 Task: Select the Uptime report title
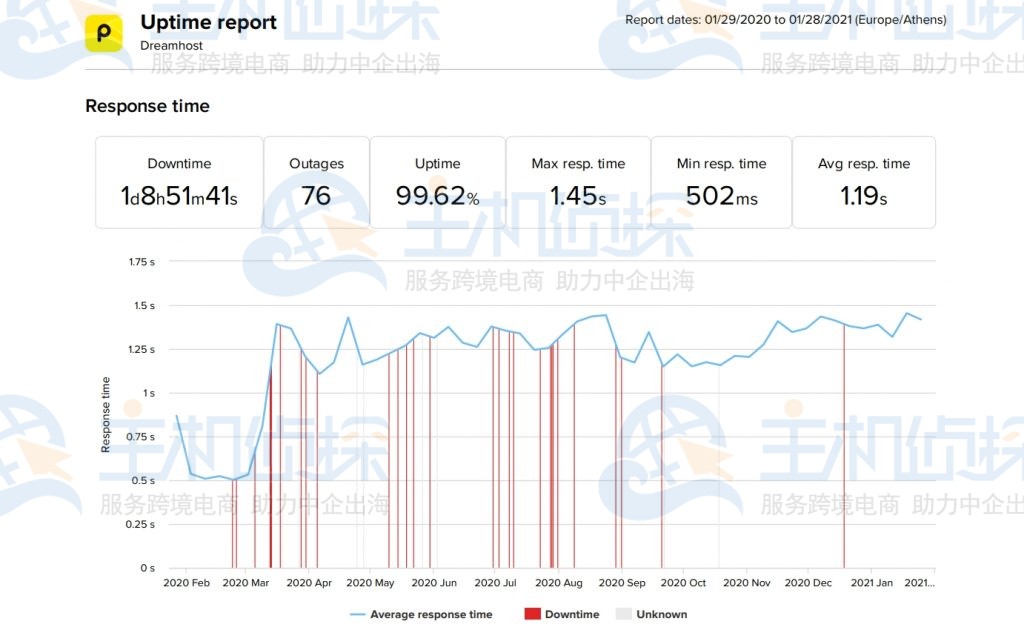(208, 22)
